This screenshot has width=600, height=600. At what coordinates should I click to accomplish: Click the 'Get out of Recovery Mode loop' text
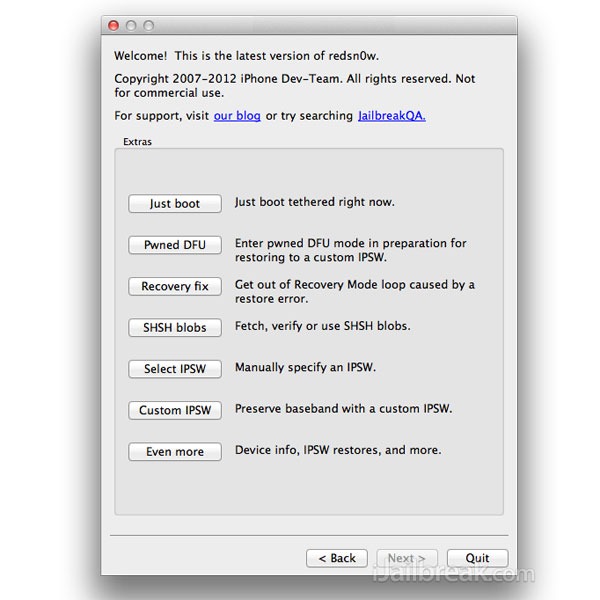(x=355, y=291)
